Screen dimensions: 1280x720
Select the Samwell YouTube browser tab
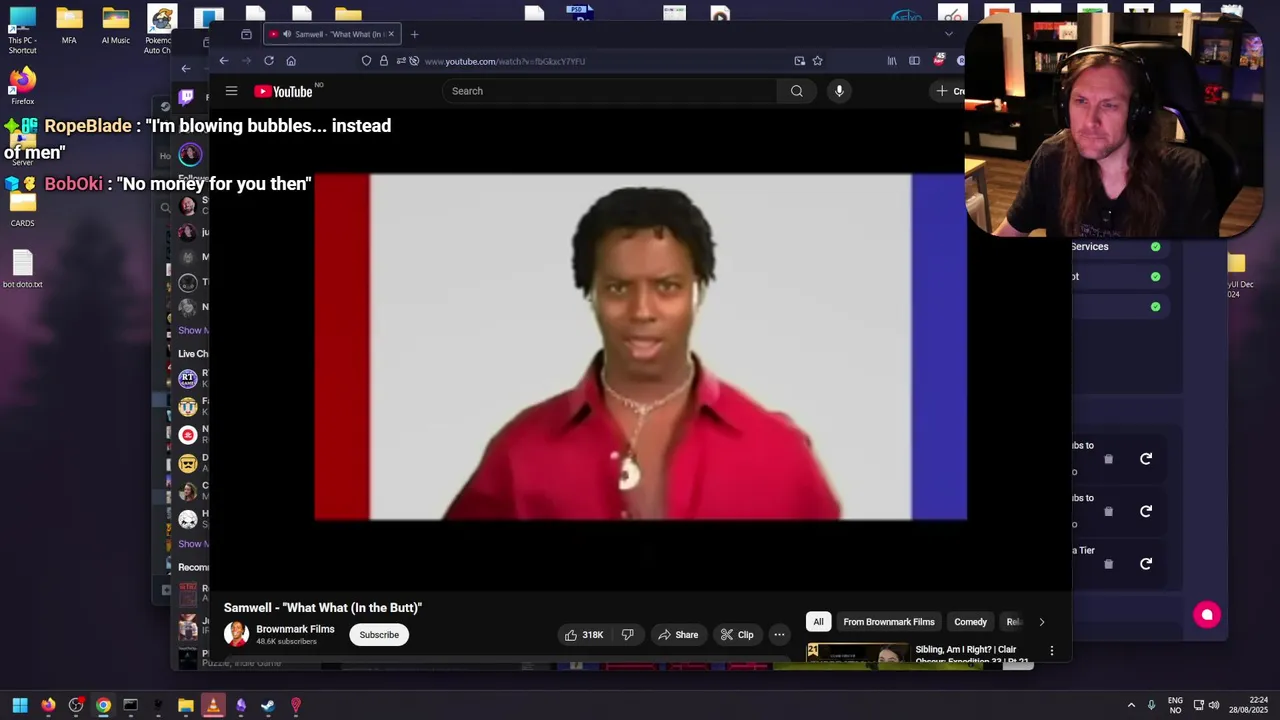click(x=332, y=34)
